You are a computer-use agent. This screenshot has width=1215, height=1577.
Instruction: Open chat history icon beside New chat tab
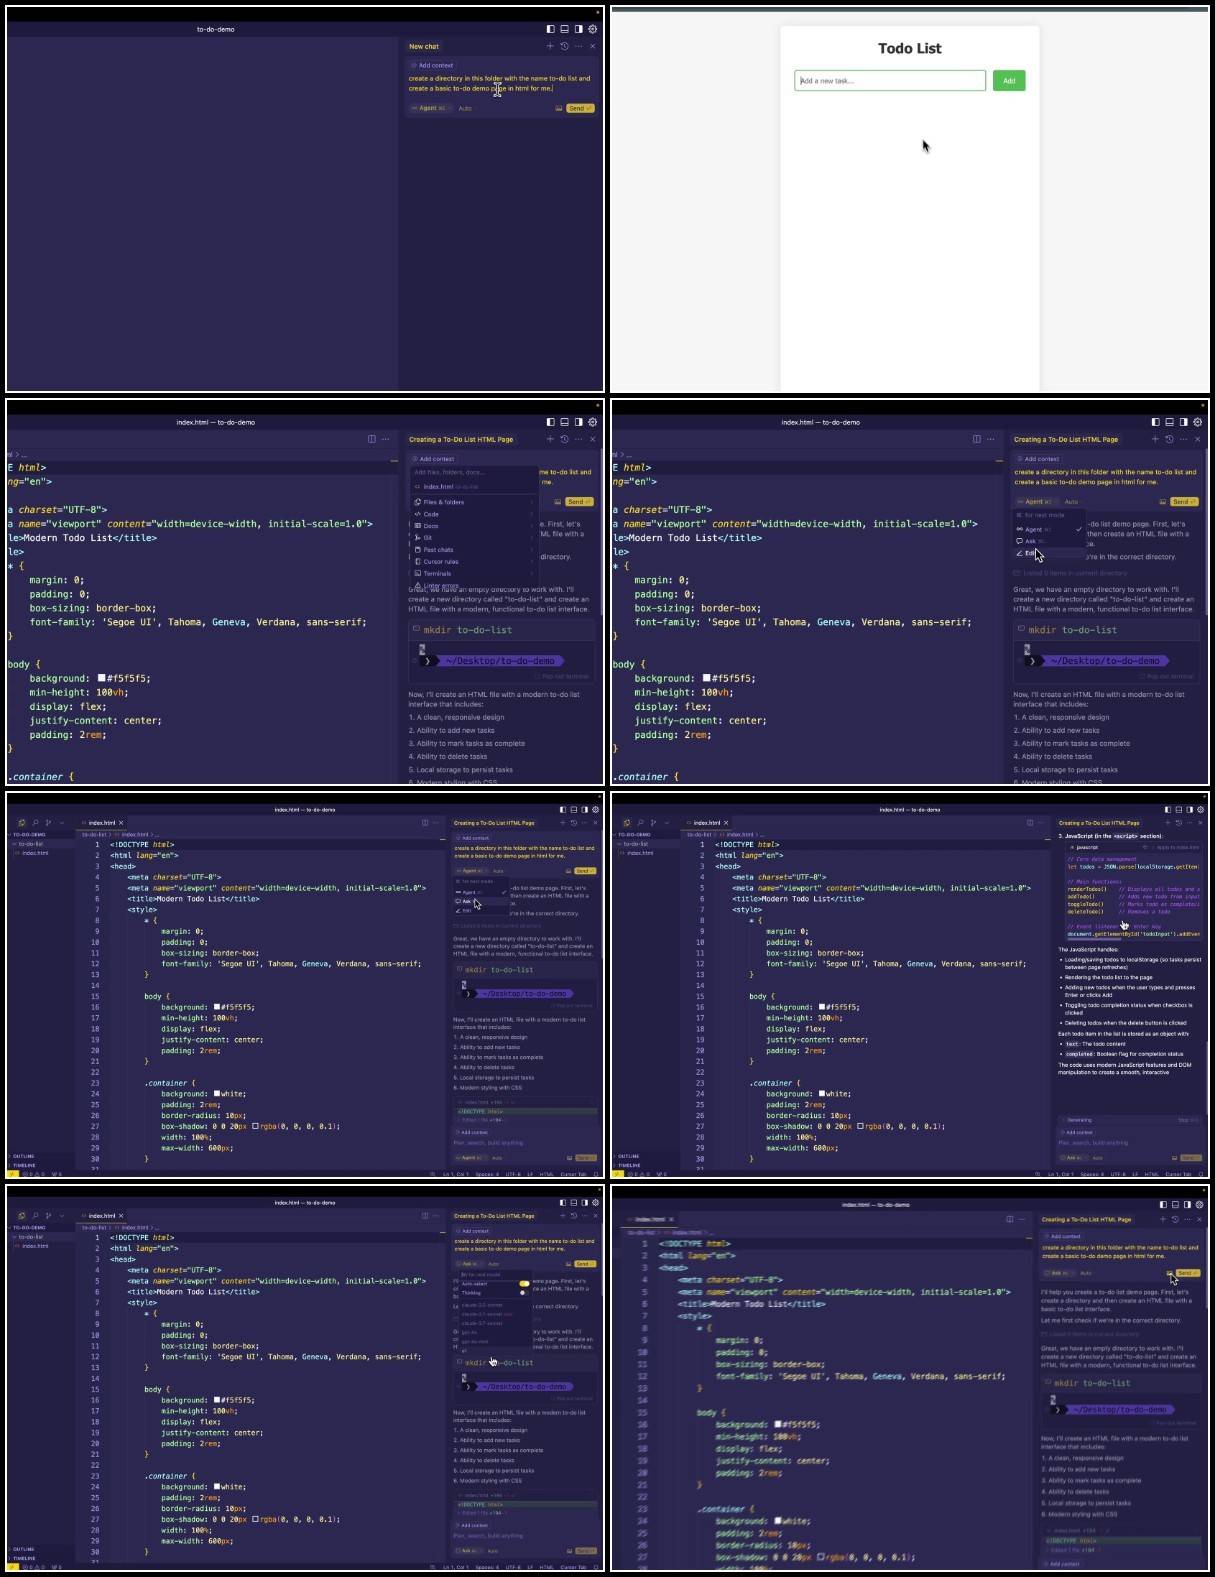pyautogui.click(x=564, y=46)
